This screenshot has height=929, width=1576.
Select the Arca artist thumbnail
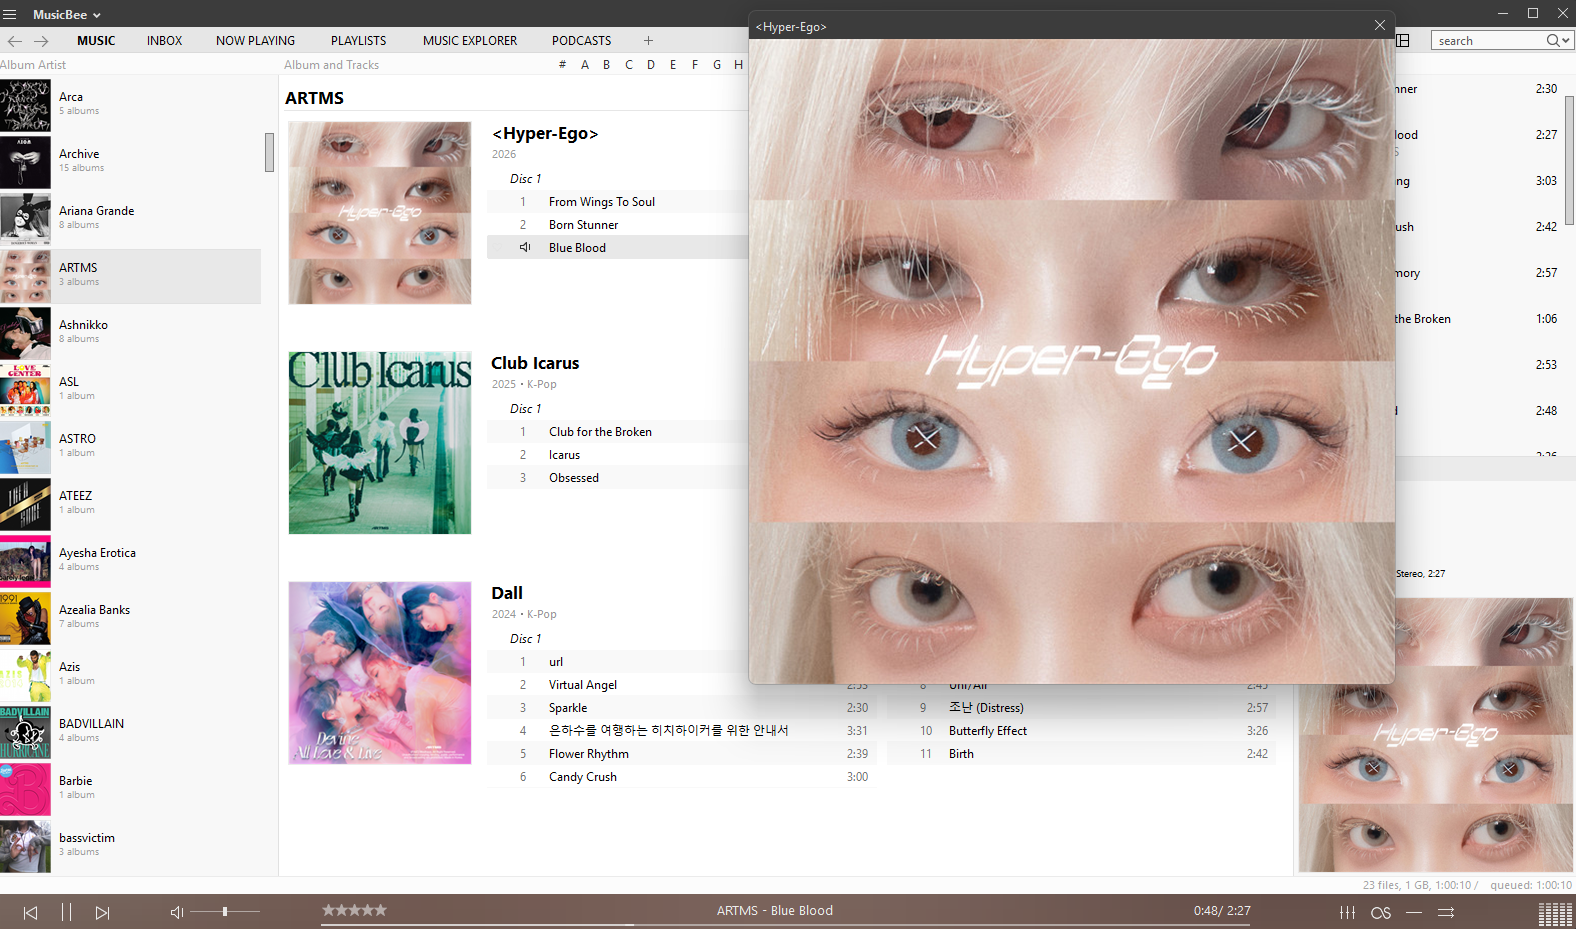[25, 105]
